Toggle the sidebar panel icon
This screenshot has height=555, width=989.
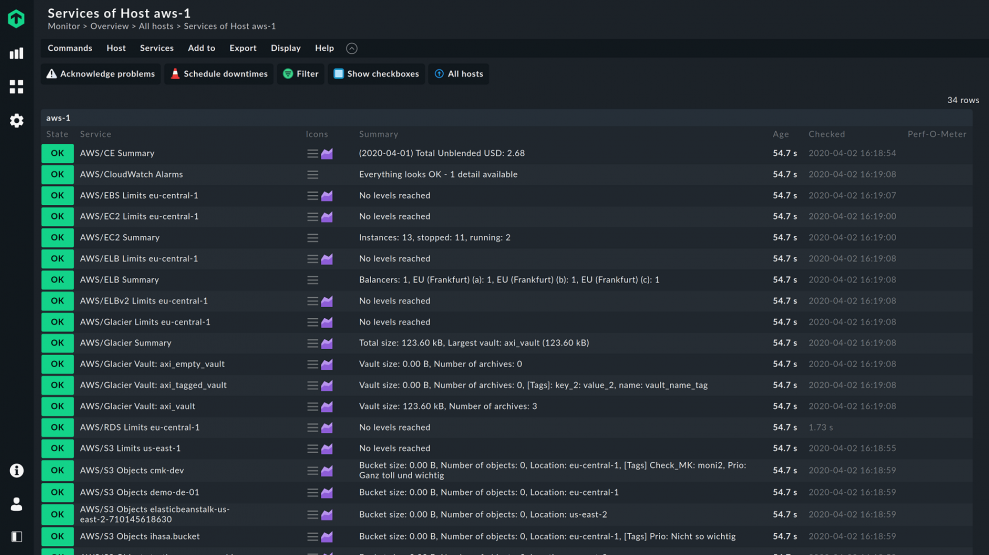[x=16, y=537]
